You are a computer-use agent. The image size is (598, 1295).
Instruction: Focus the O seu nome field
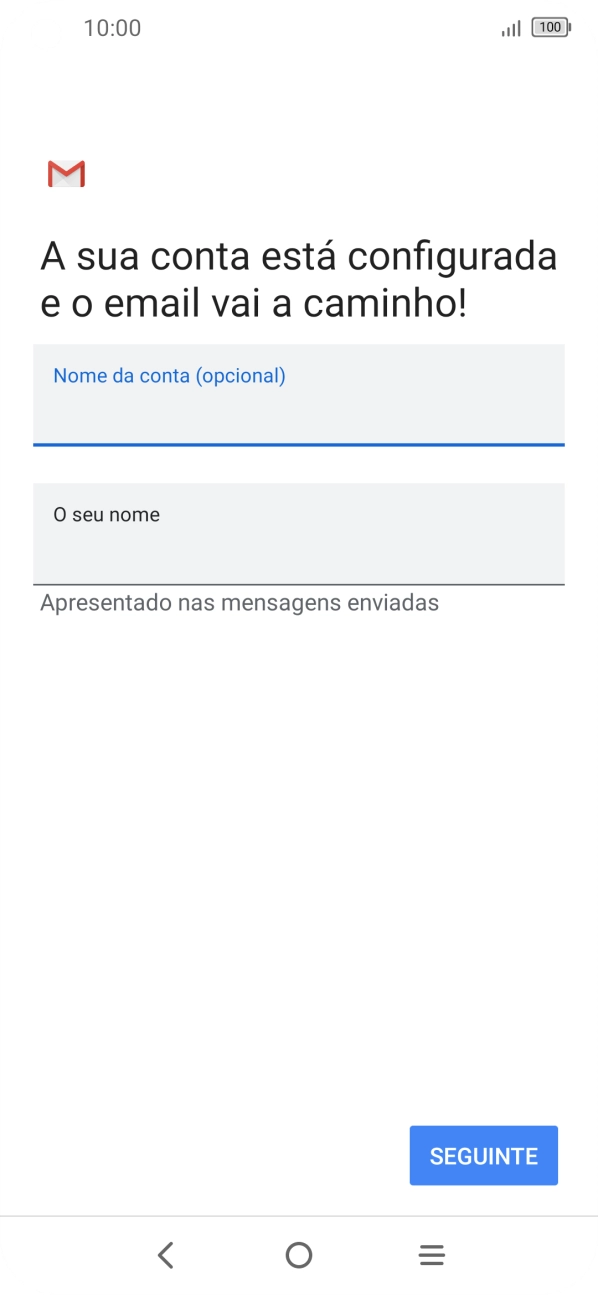pos(298,535)
